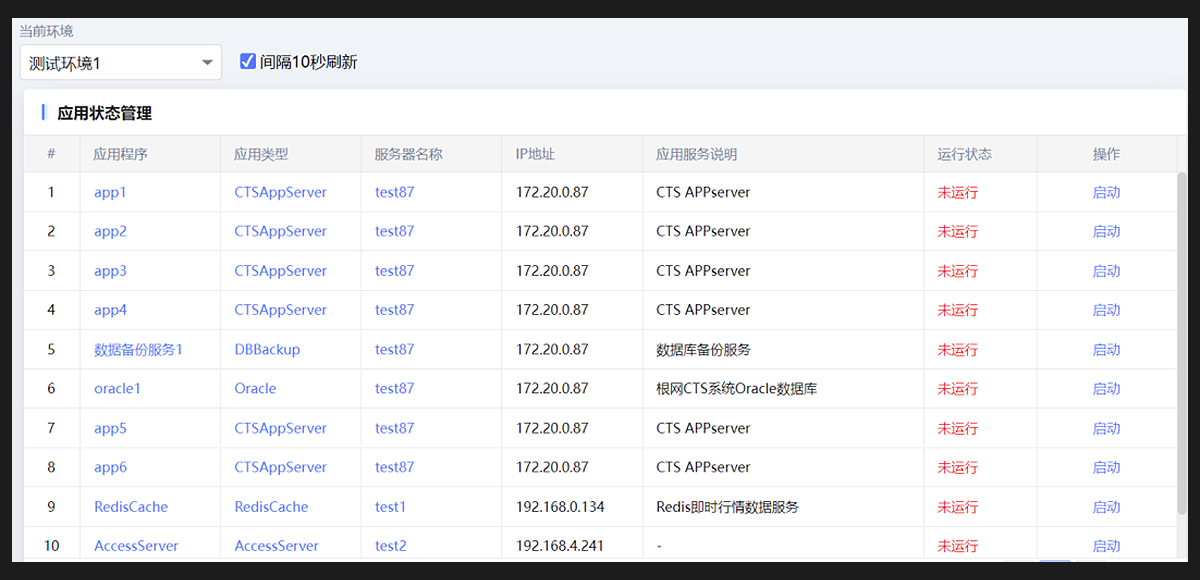Open test87 server link in oracle1 row
Viewport: 1200px width, 580px height.
(394, 388)
